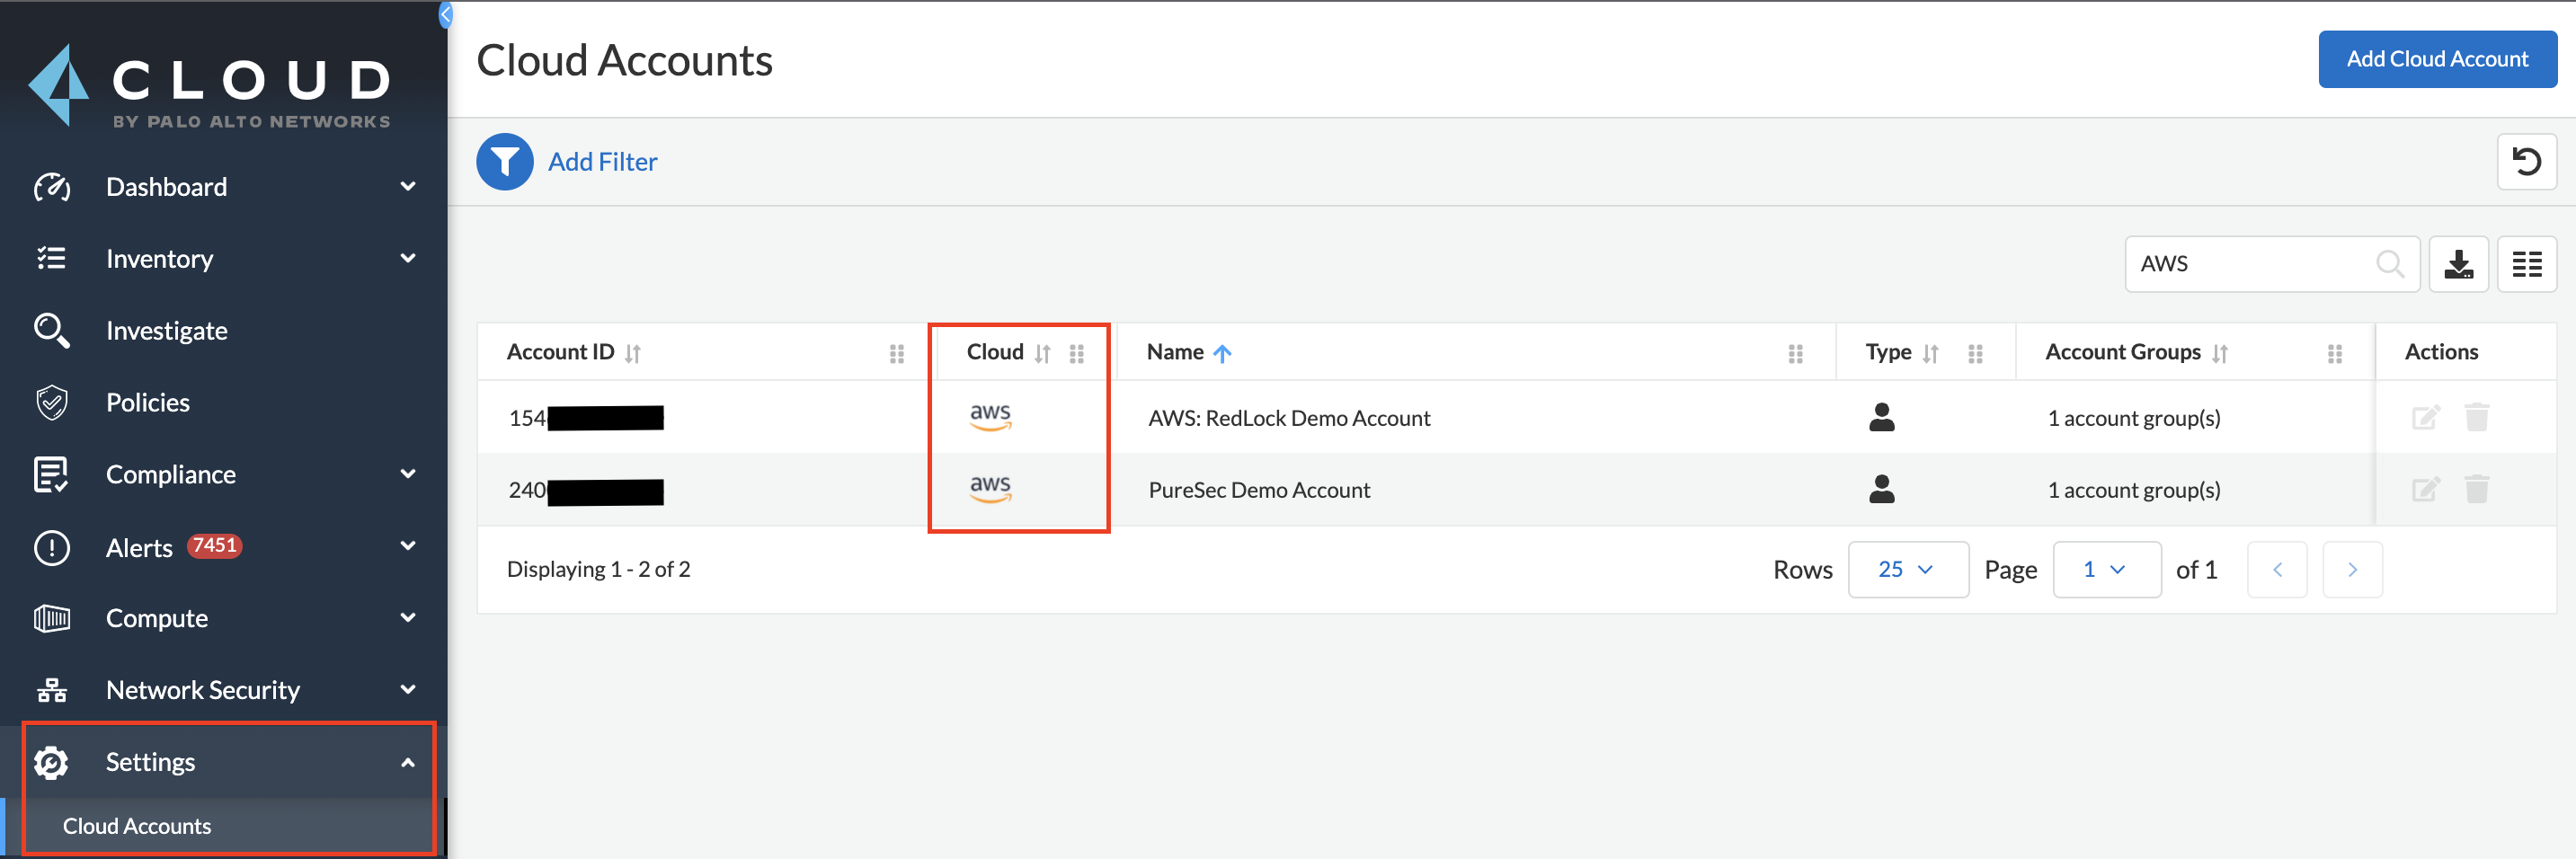The width and height of the screenshot is (2576, 859).
Task: Collapse the sidebar with the arrow handle
Action: point(445,14)
